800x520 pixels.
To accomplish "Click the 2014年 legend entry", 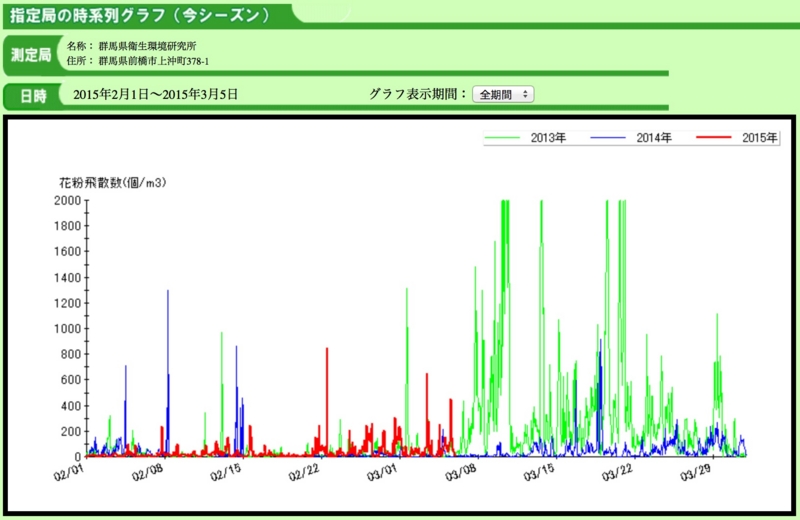I will tap(654, 138).
